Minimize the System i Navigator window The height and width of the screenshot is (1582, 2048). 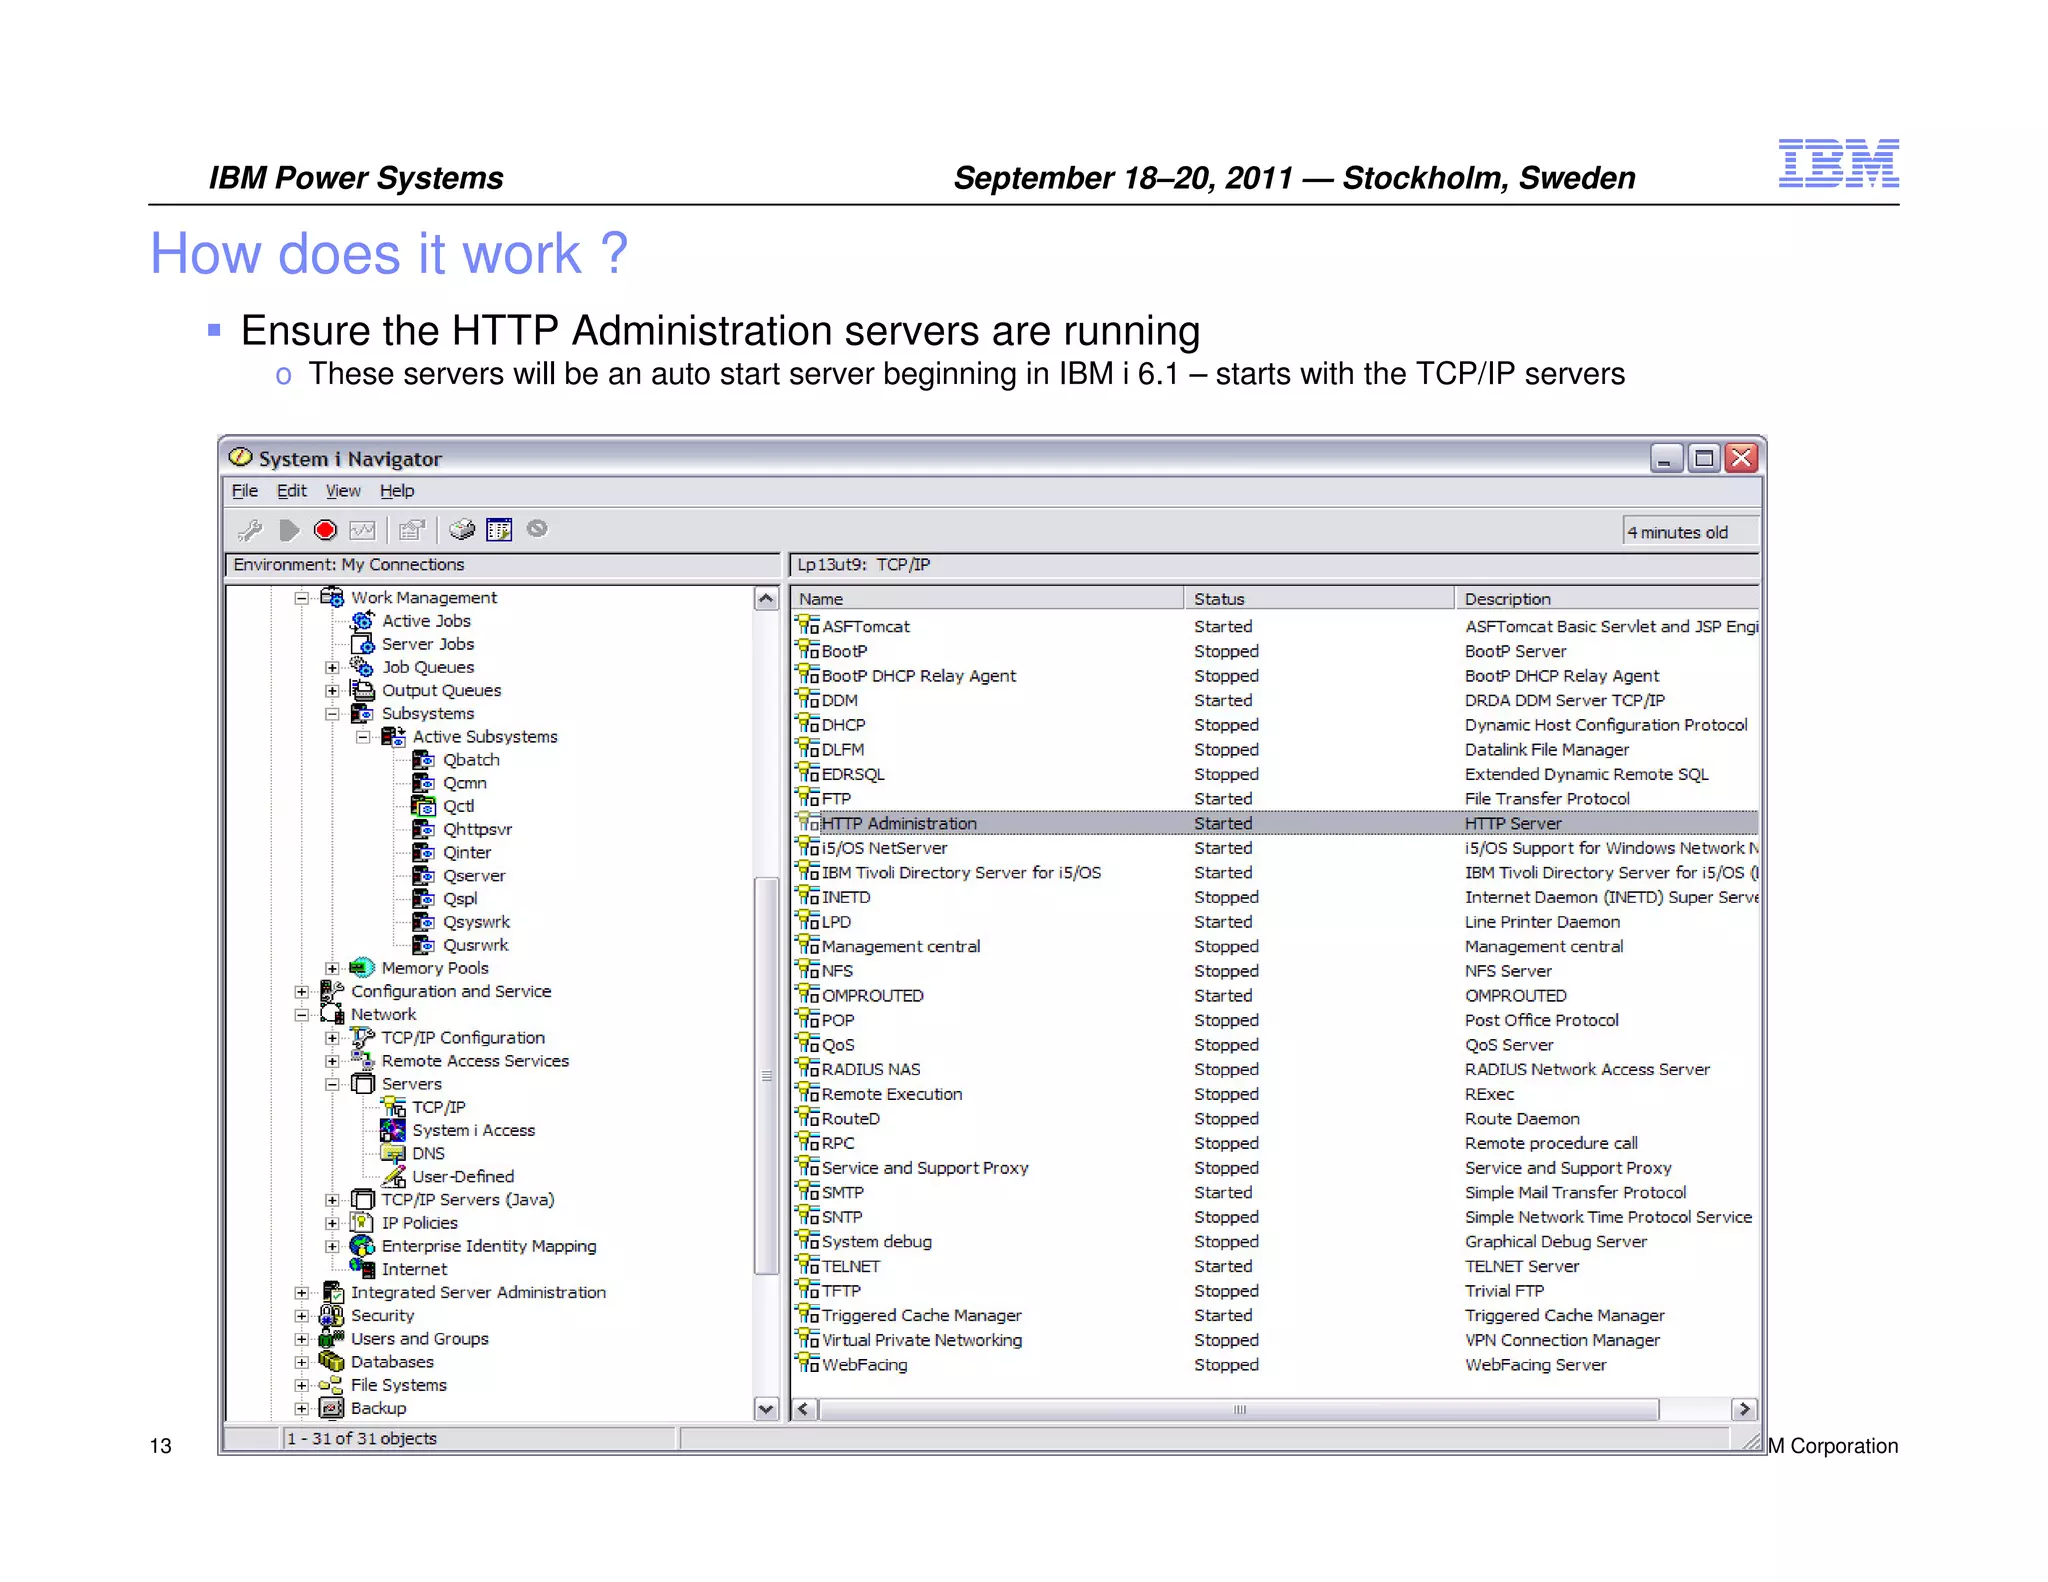(1667, 458)
